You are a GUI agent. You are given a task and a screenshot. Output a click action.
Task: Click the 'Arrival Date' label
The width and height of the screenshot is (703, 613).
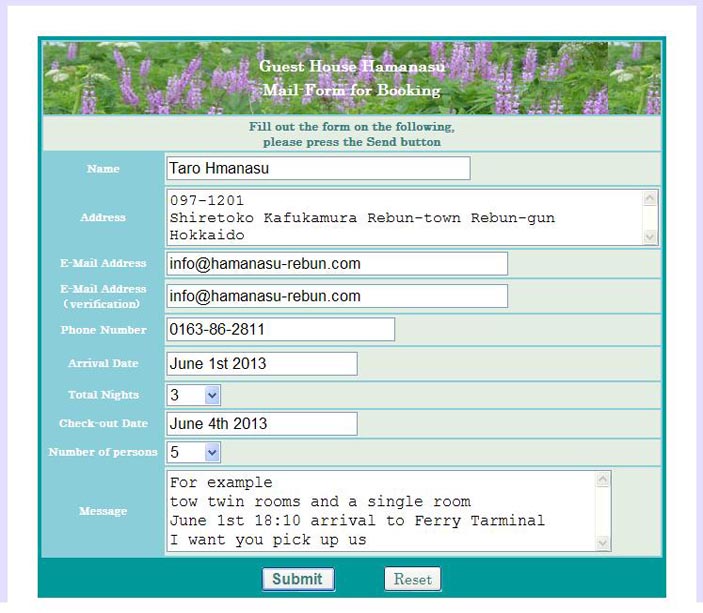click(x=103, y=363)
